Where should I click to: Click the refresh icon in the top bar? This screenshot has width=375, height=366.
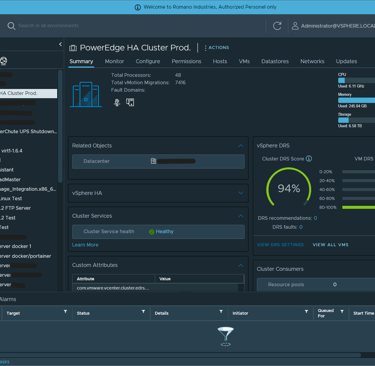tap(277, 26)
